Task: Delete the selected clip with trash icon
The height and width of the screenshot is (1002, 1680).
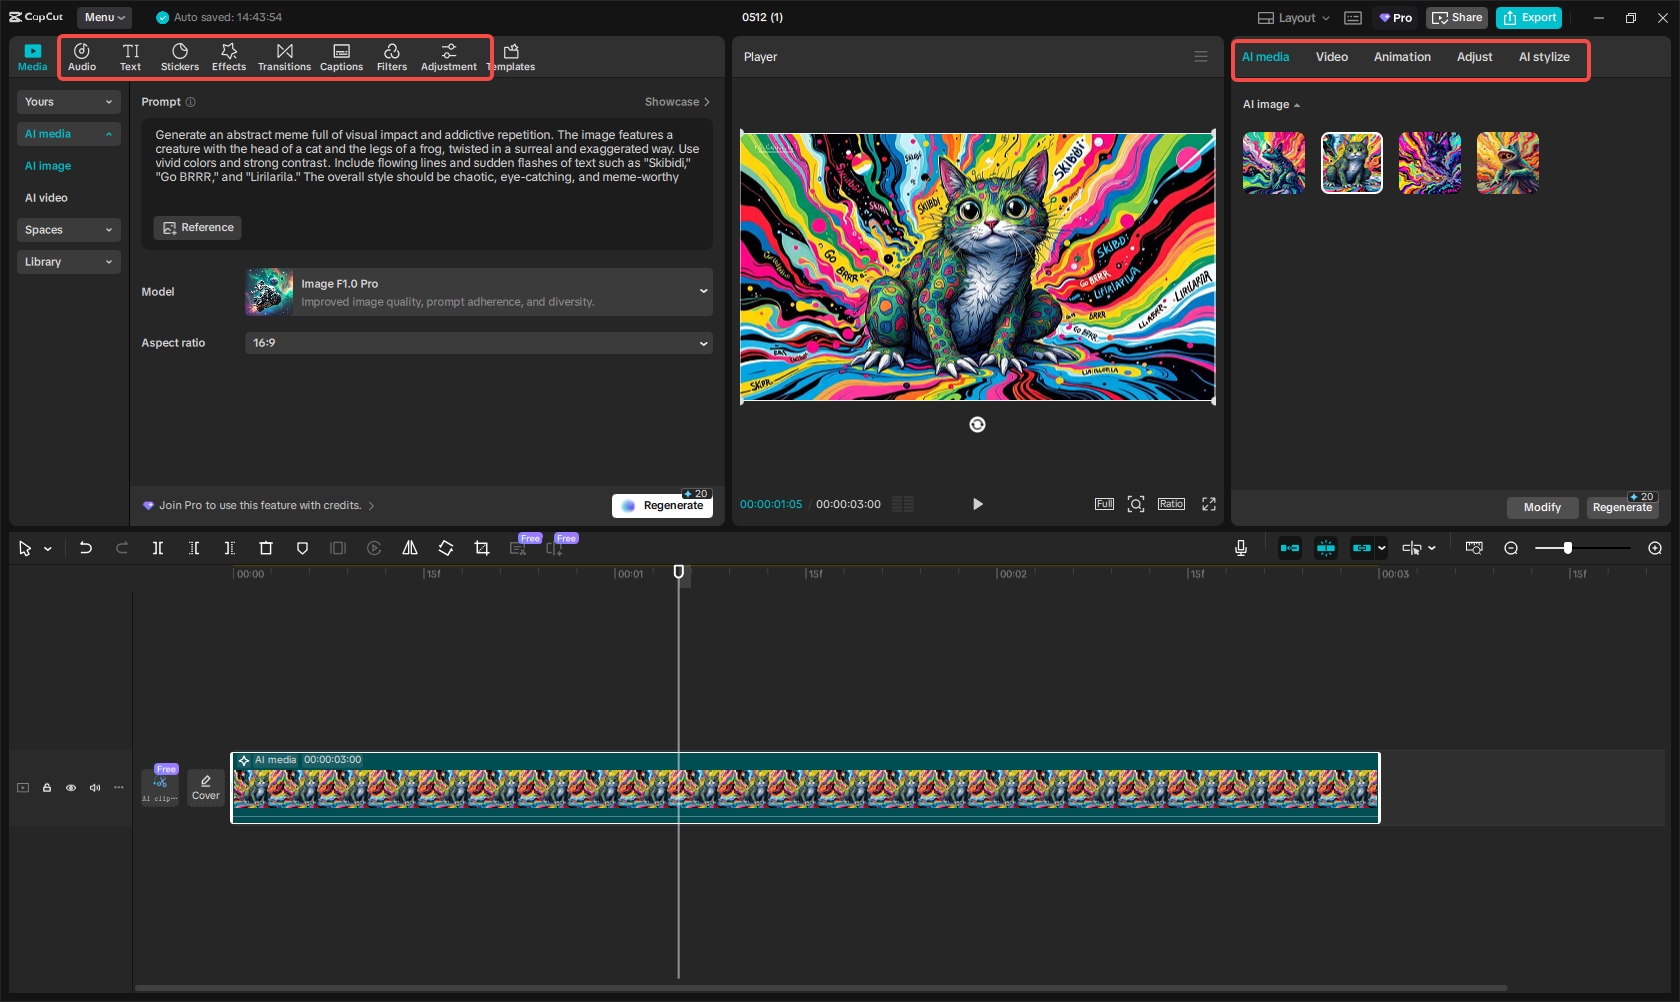Action: coord(266,548)
